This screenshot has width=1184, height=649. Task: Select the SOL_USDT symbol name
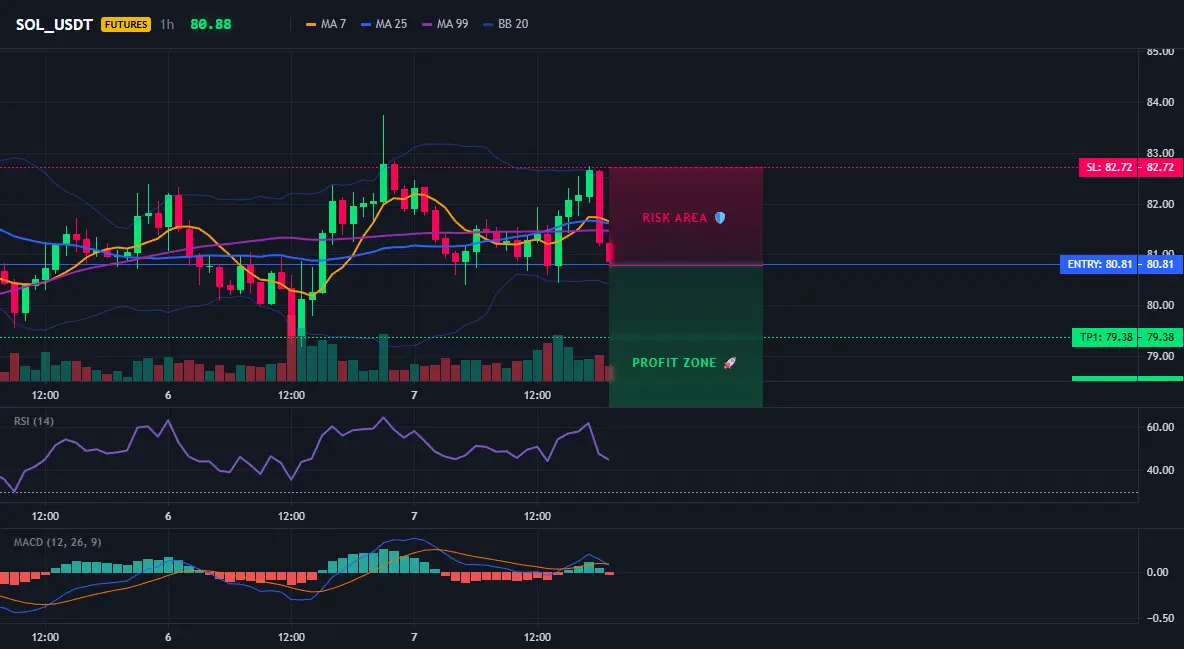54,24
